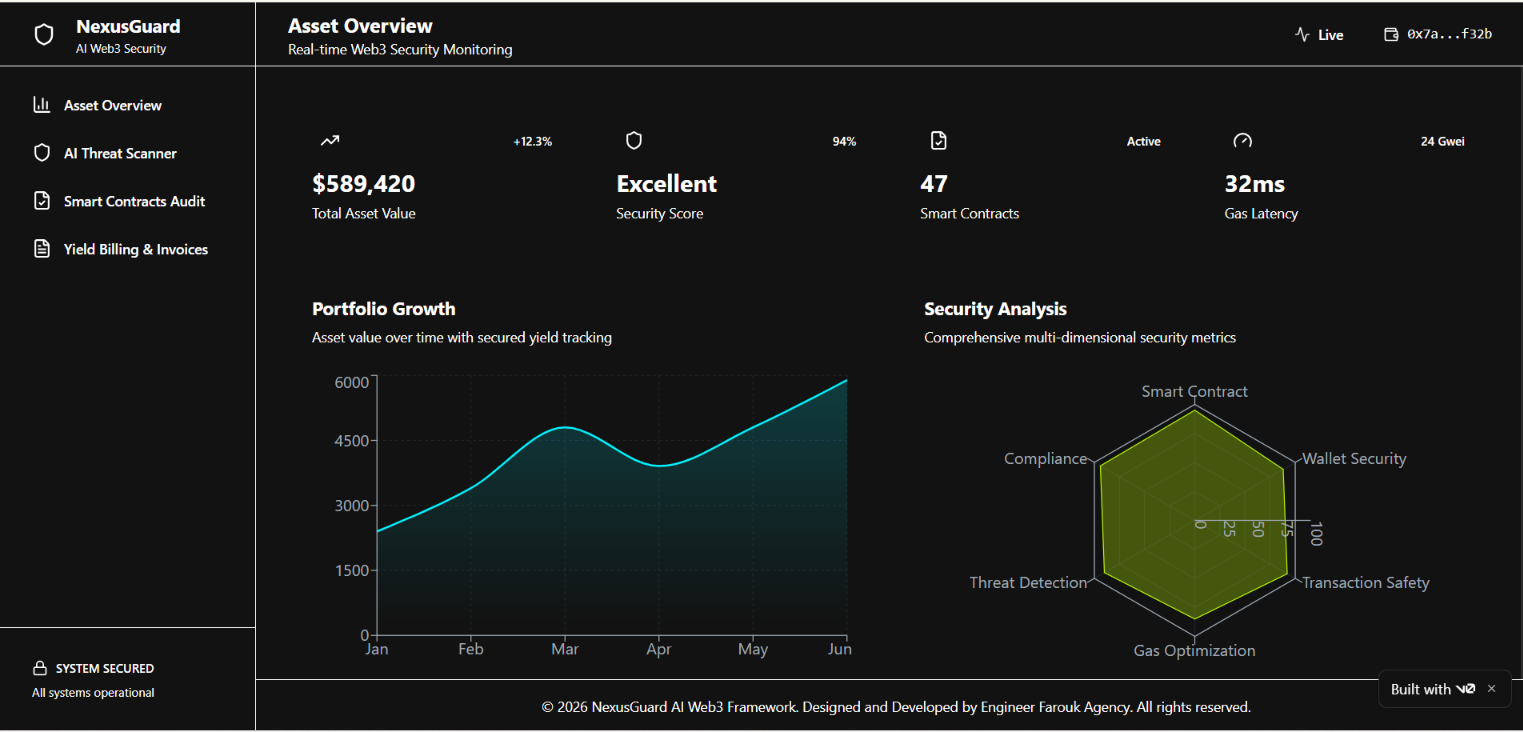Click the Smart Contract radar axis label
The height and width of the screenshot is (732, 1523).
[1195, 392]
